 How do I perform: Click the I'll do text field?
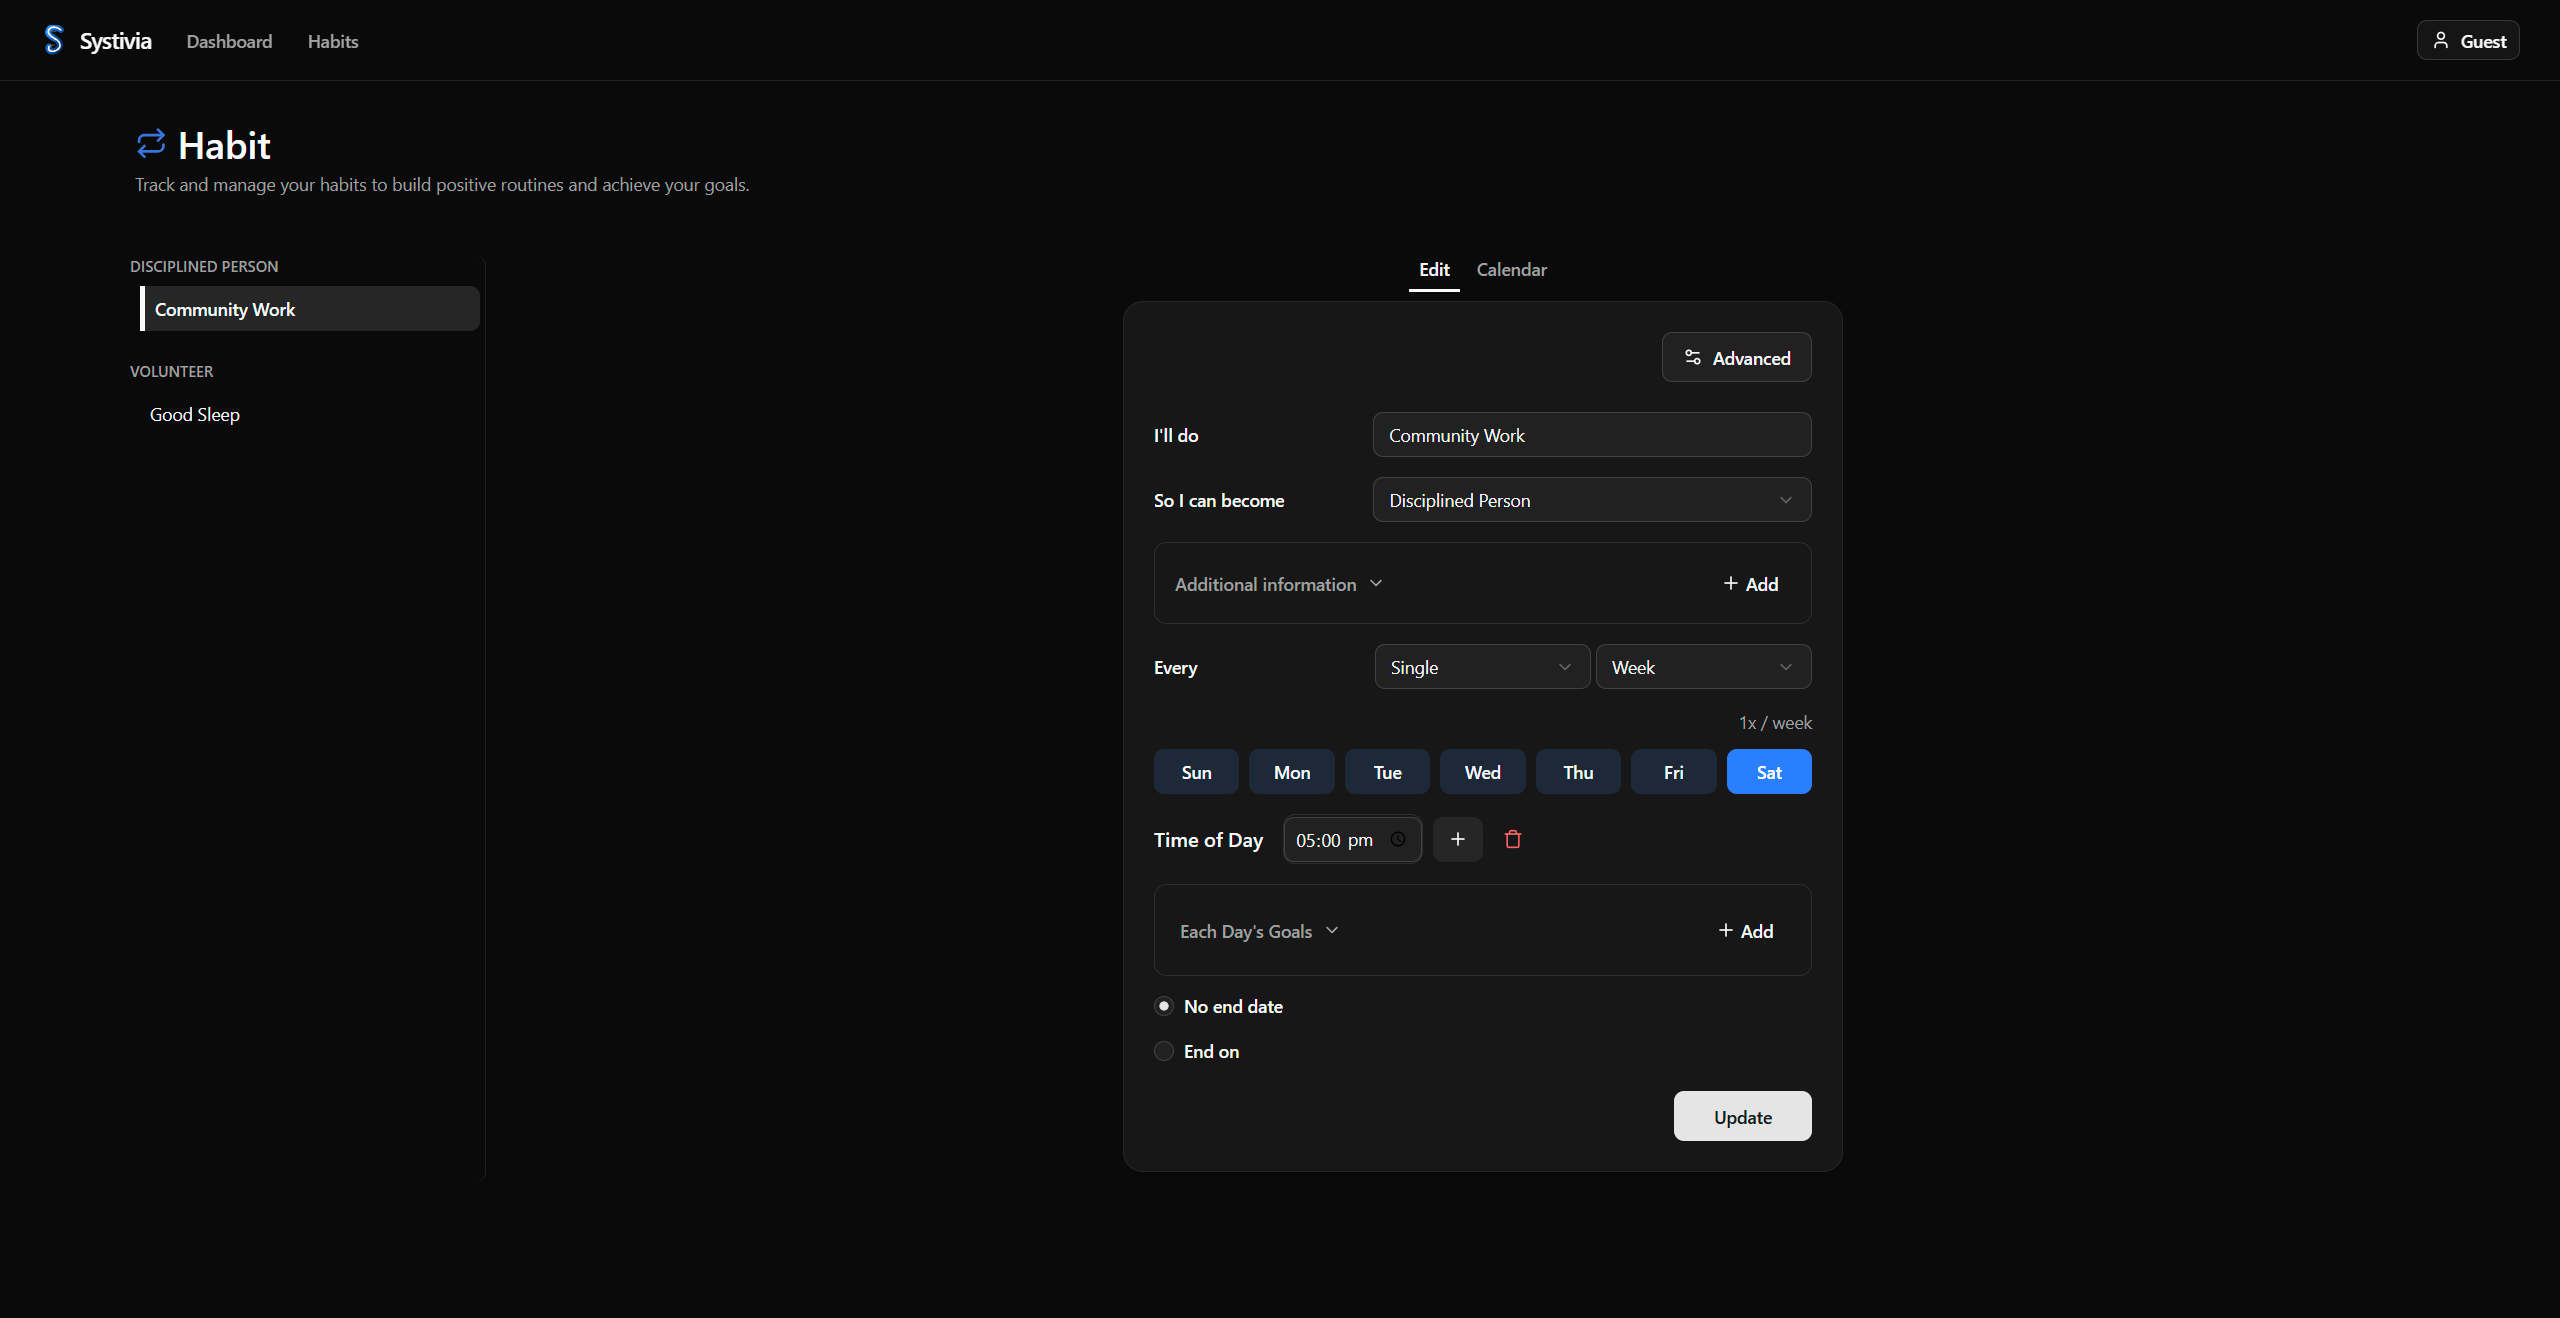(1591, 435)
